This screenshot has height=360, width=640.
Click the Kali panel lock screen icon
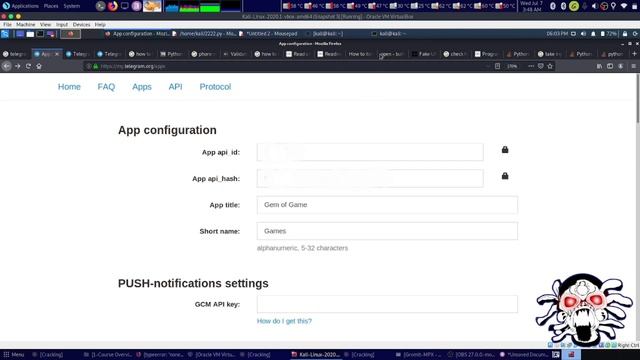pyautogui.click(x=625, y=34)
